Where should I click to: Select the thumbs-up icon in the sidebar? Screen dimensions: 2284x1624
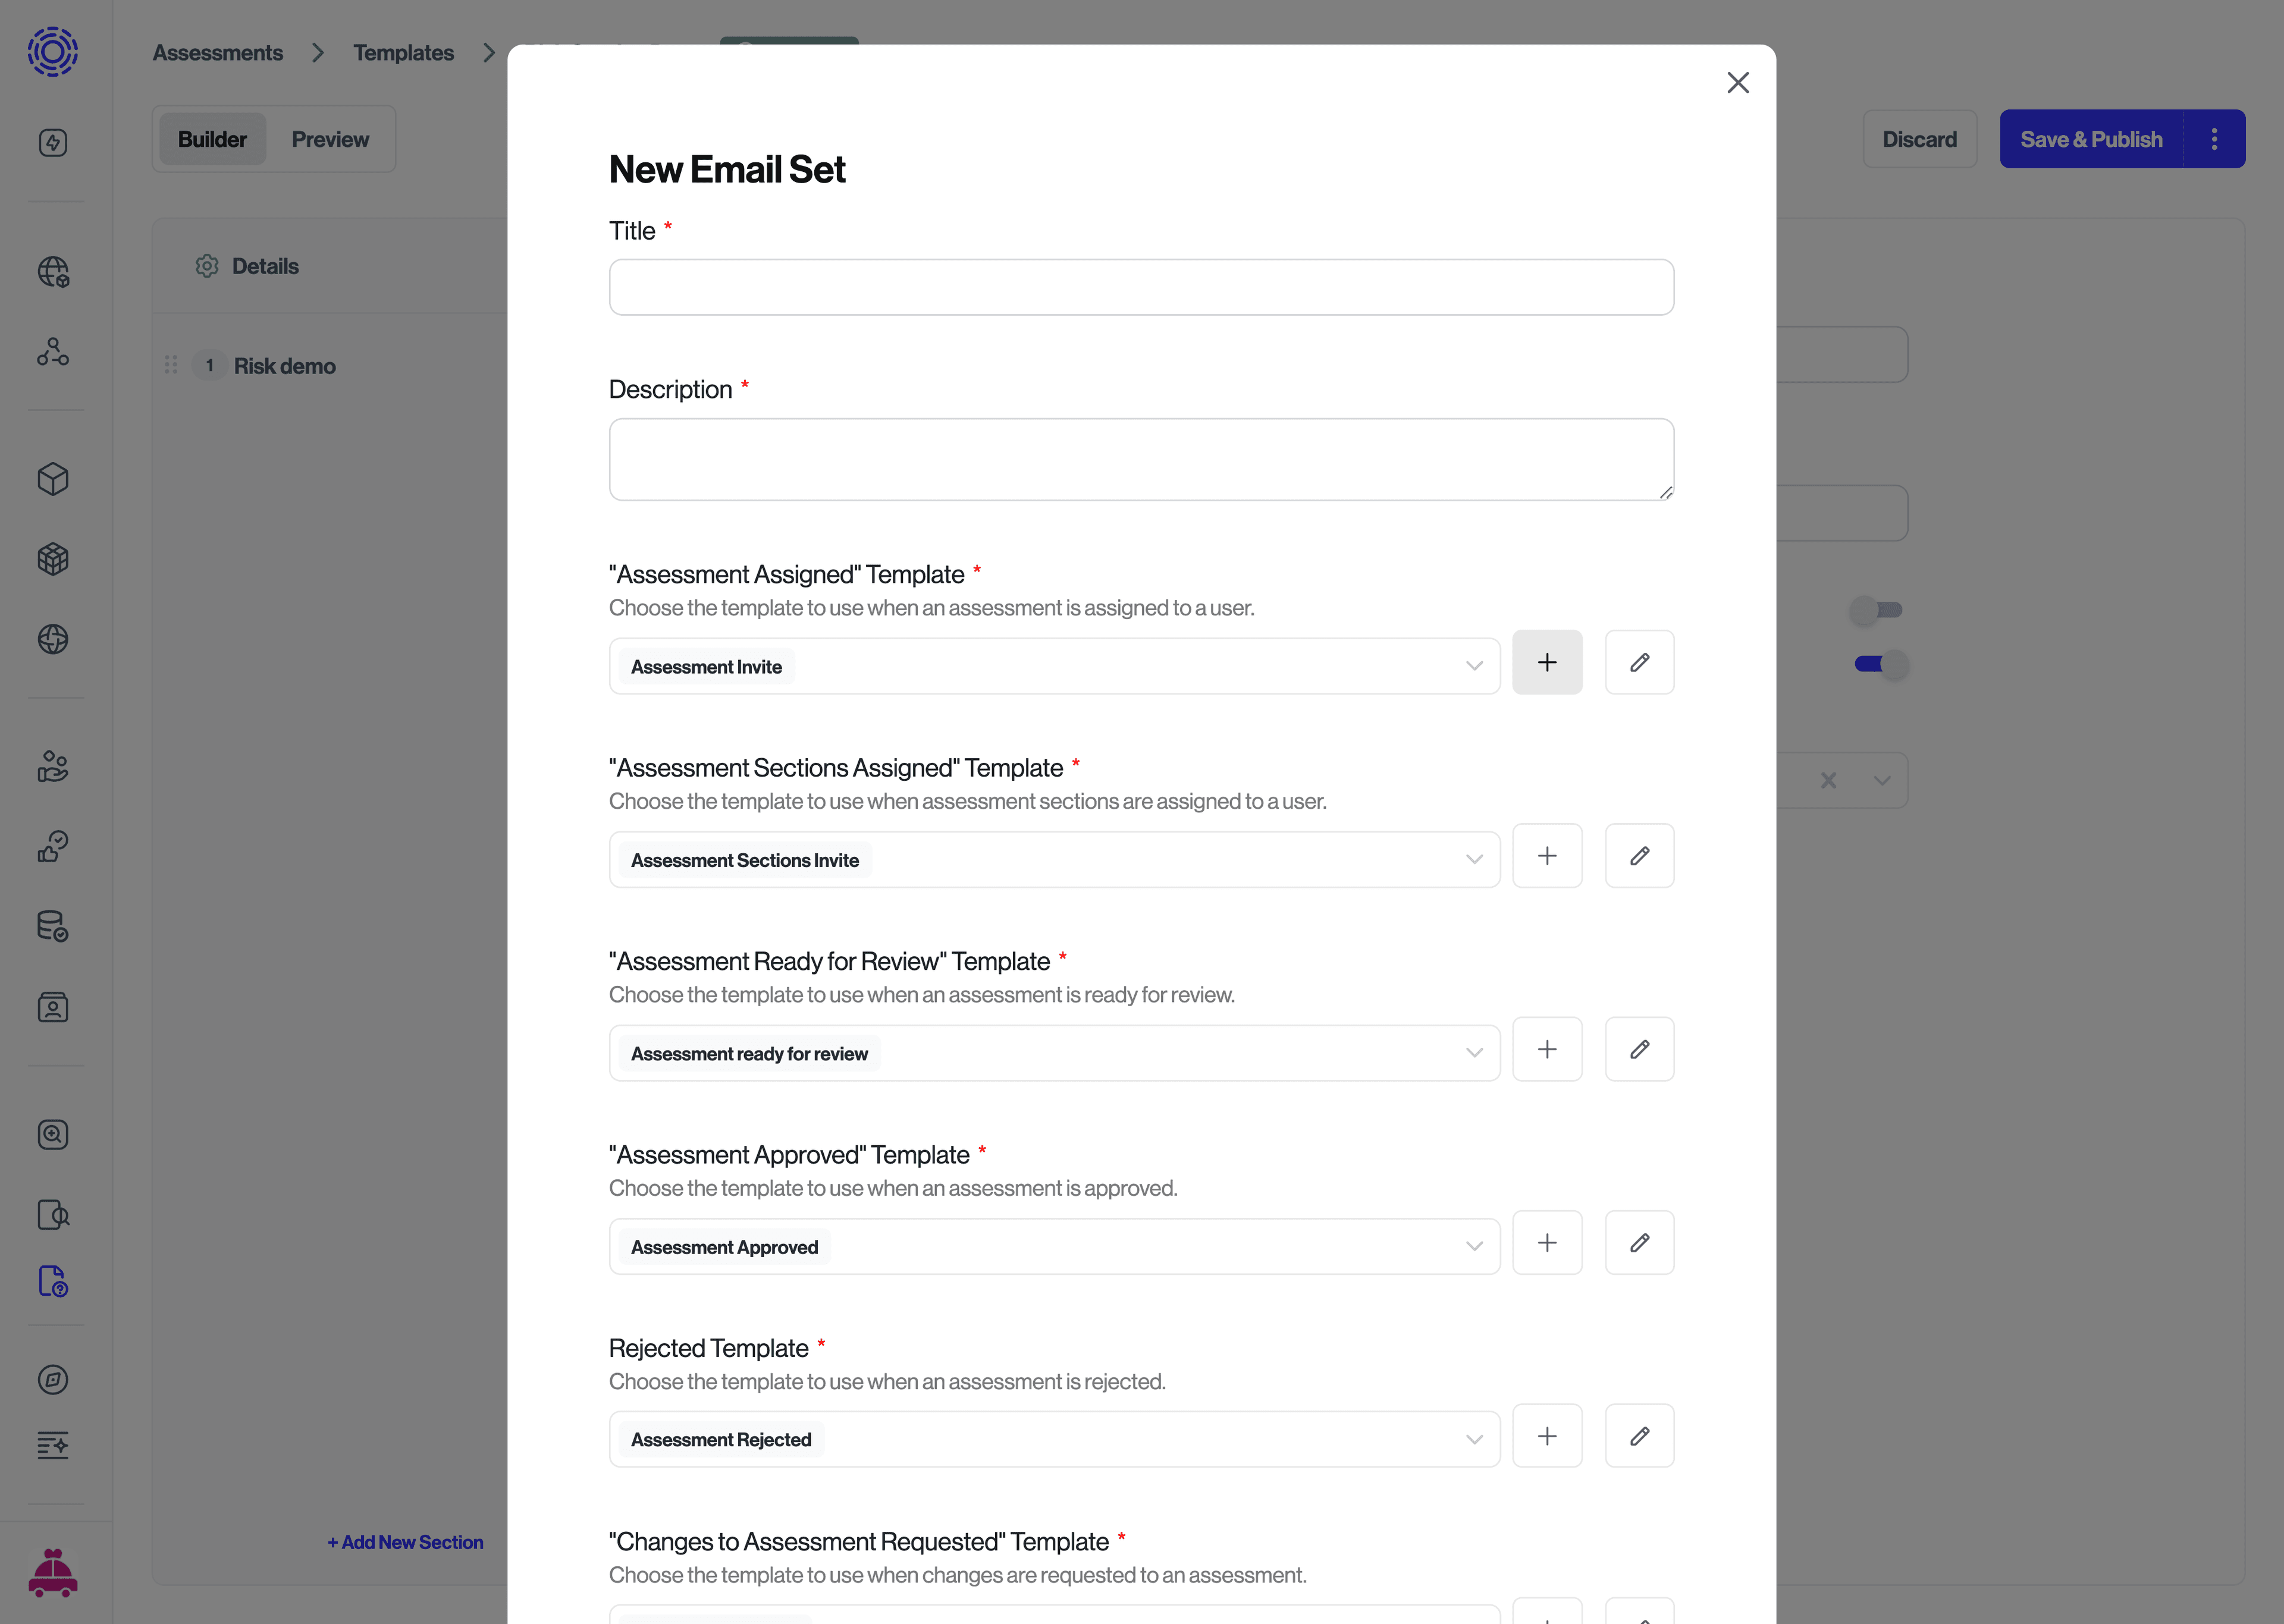[x=53, y=845]
